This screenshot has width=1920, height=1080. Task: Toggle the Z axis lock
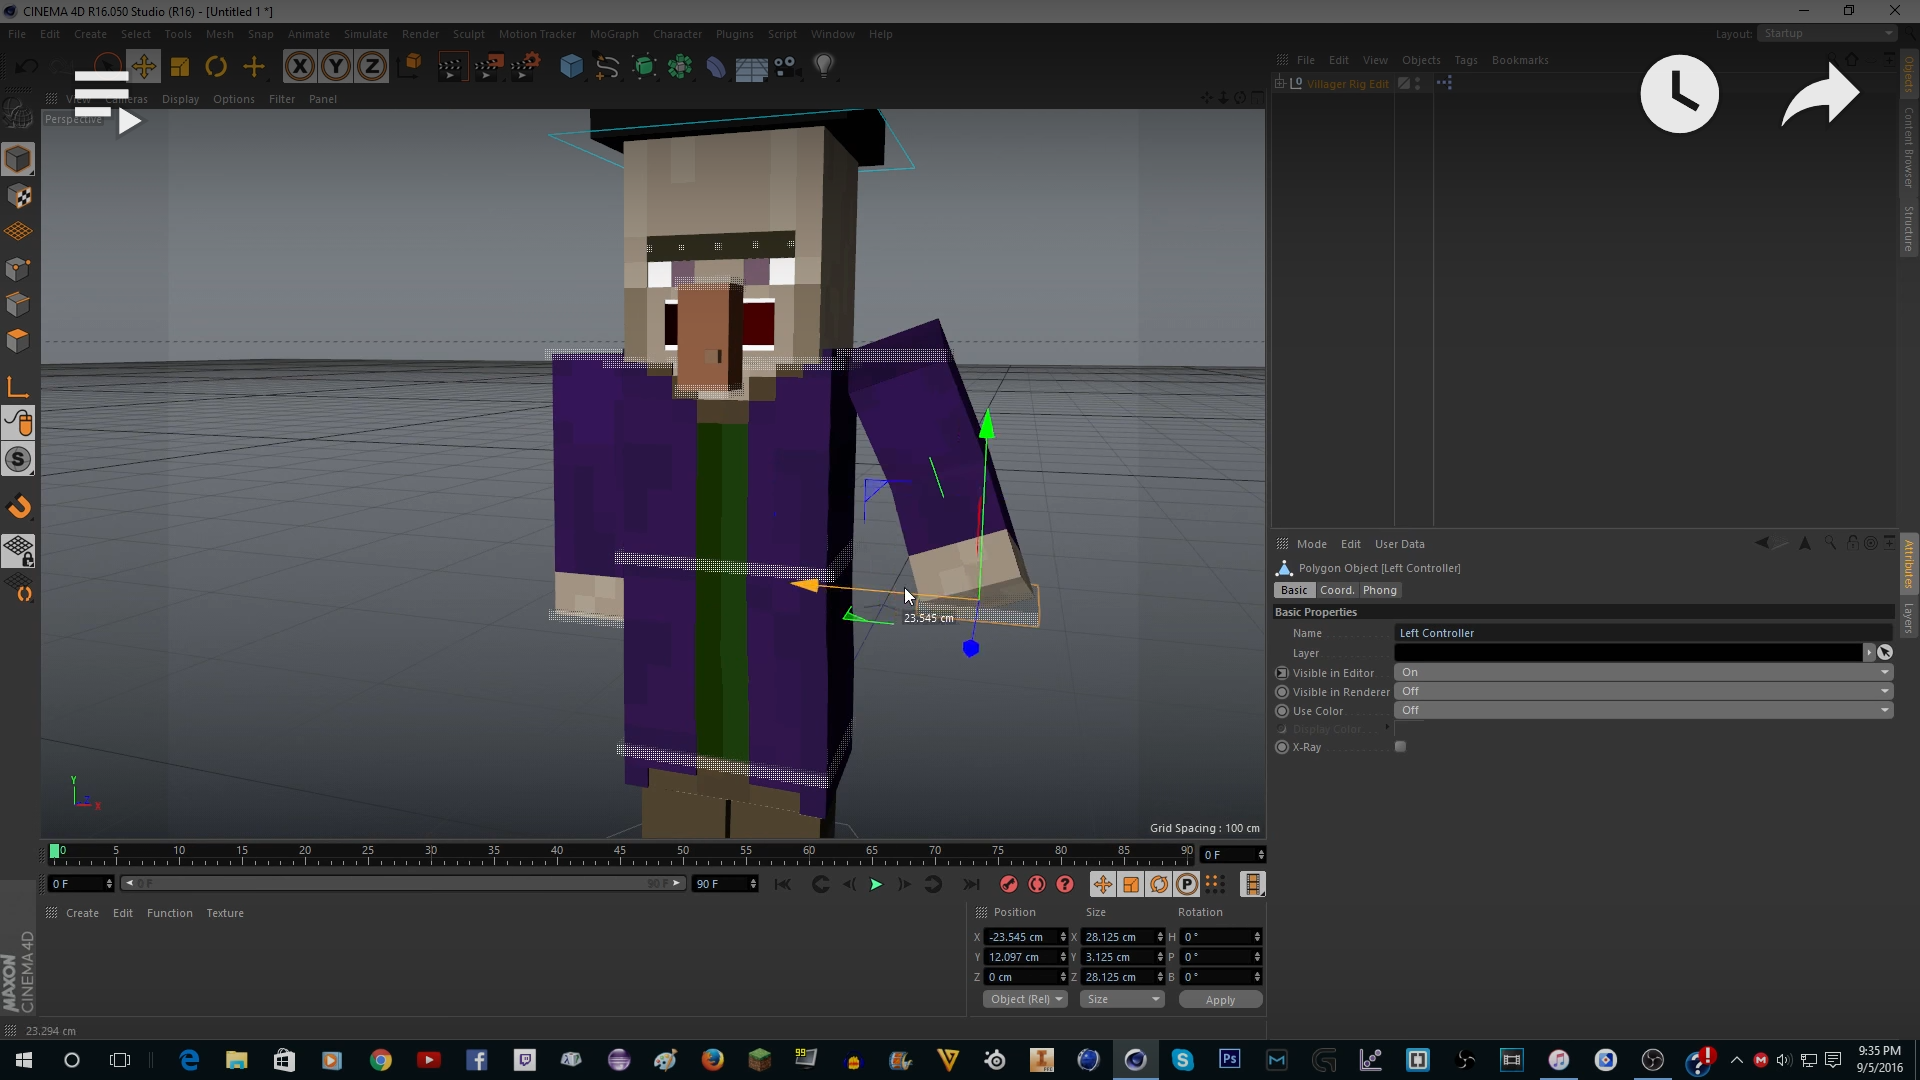coord(371,67)
